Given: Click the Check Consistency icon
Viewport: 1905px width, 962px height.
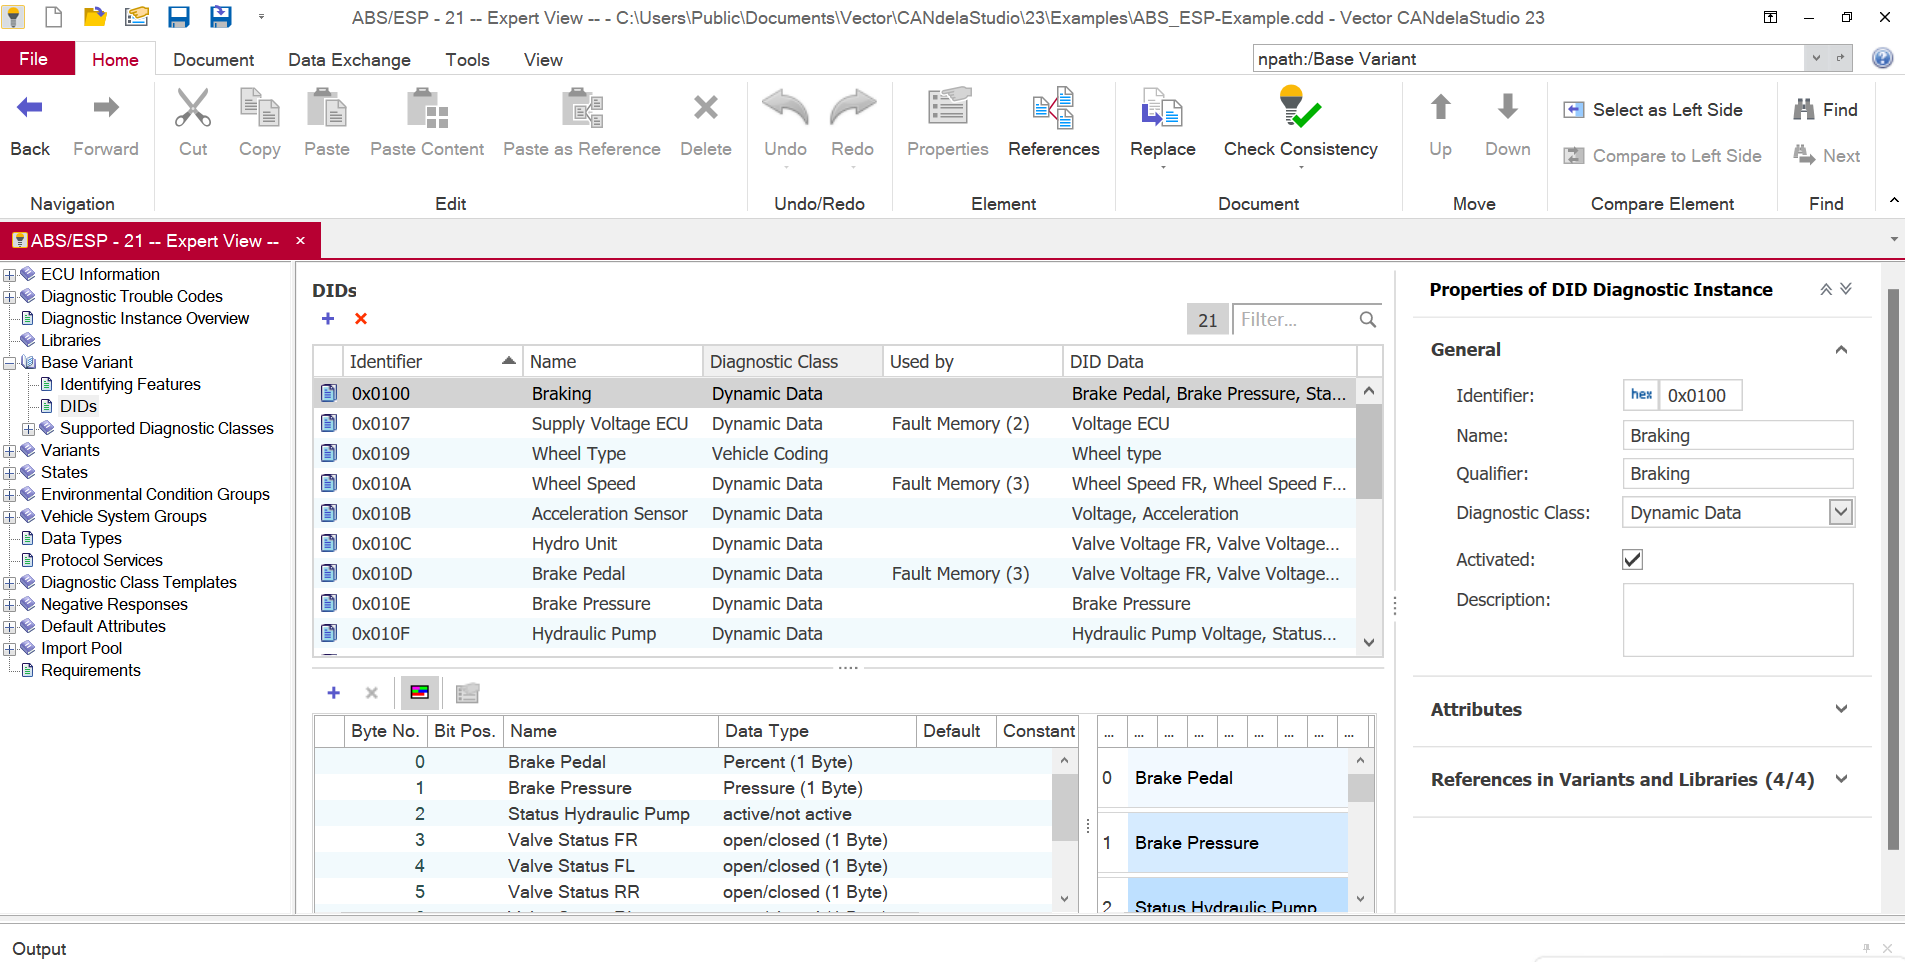Looking at the screenshot, I should [1300, 107].
